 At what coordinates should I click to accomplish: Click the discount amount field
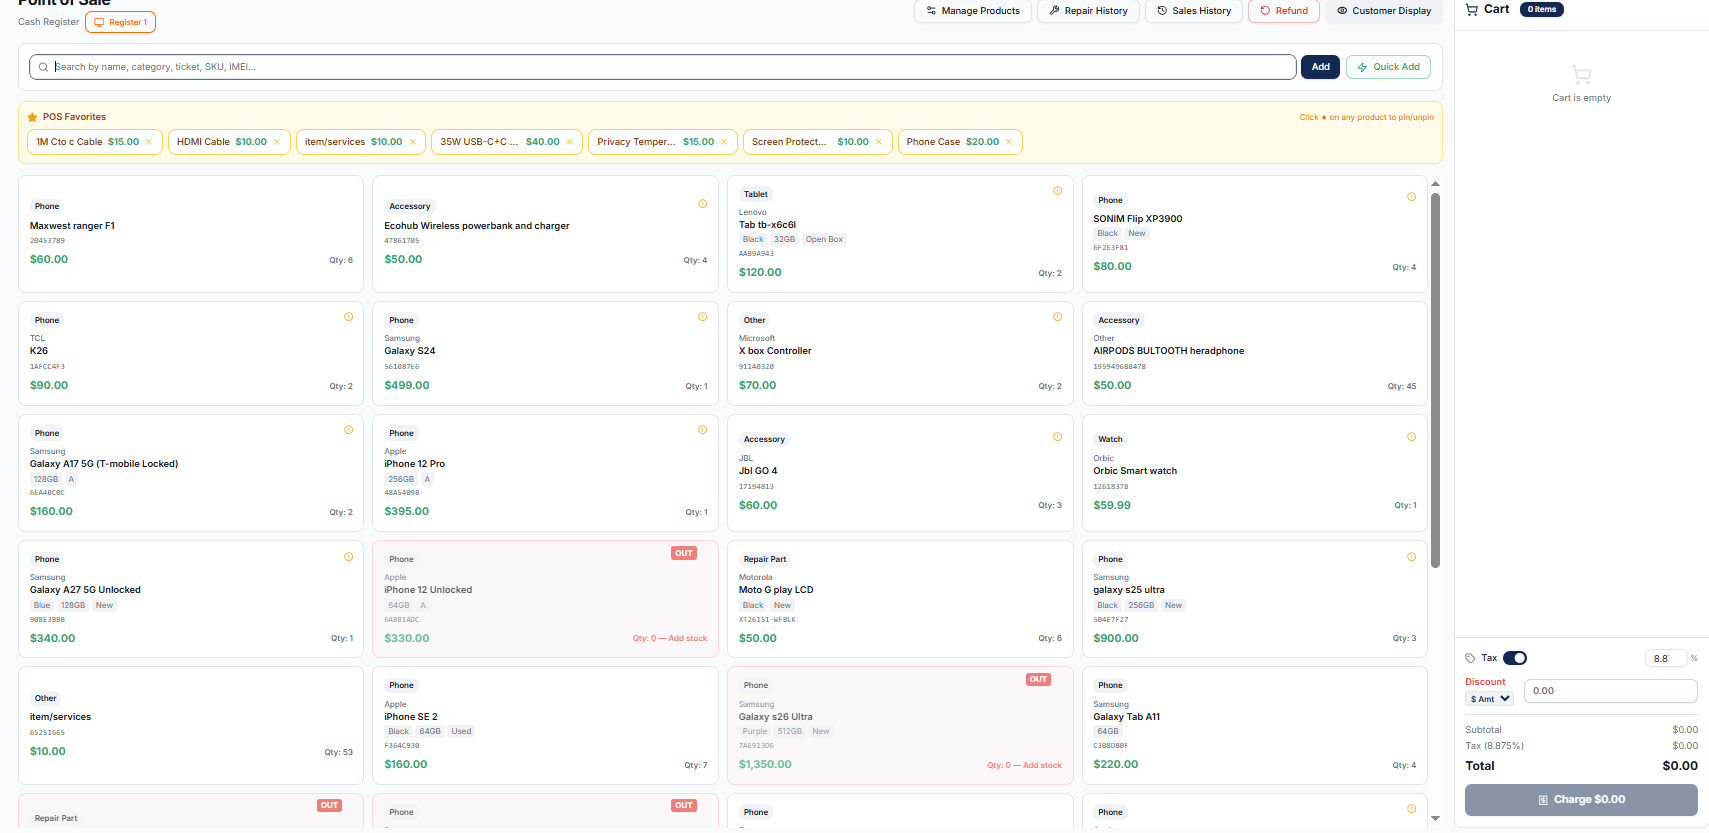click(x=1610, y=691)
